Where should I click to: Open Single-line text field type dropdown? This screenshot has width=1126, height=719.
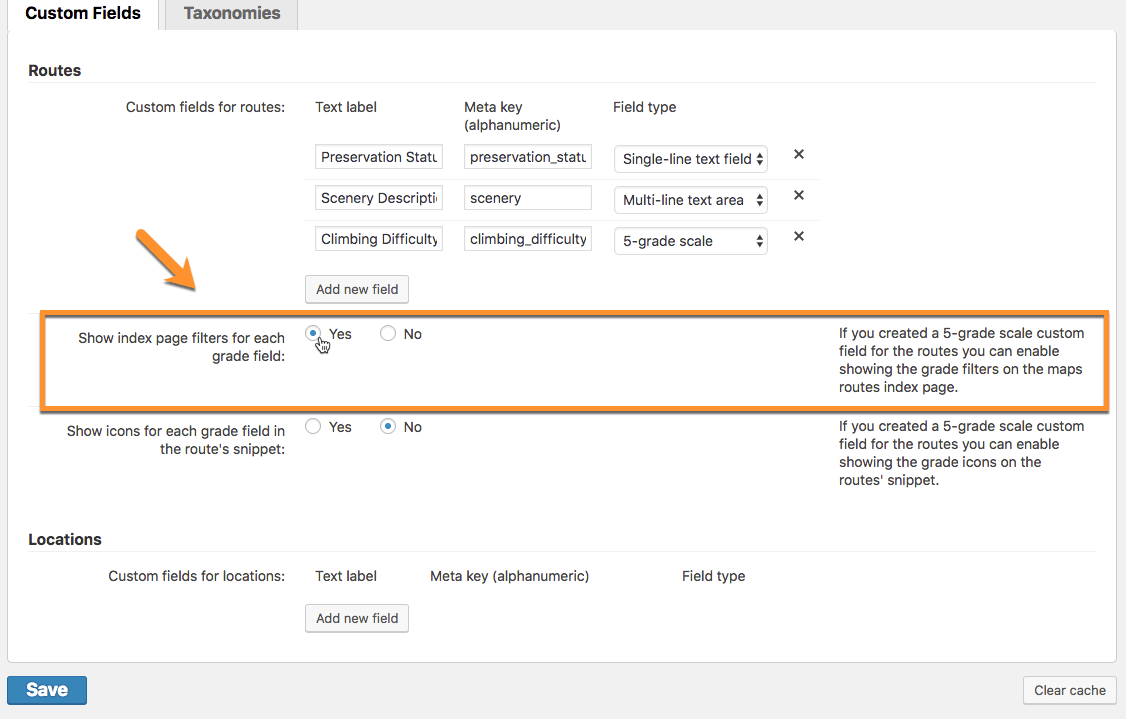[x=690, y=158]
